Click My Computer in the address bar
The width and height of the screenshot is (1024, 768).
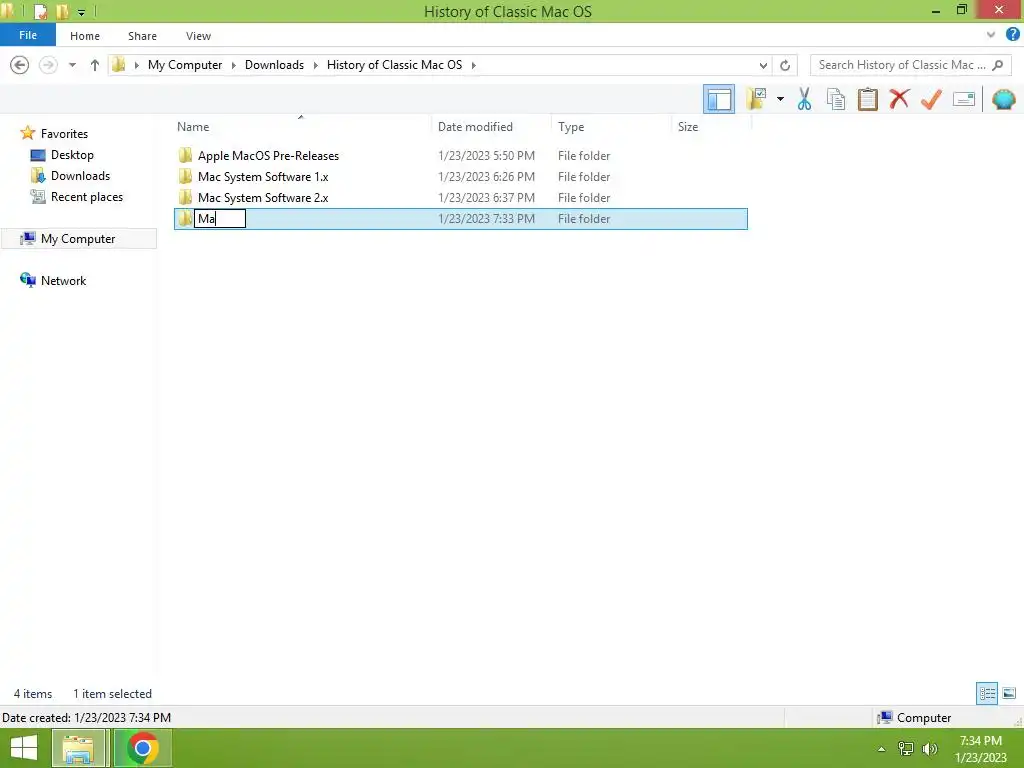(185, 65)
